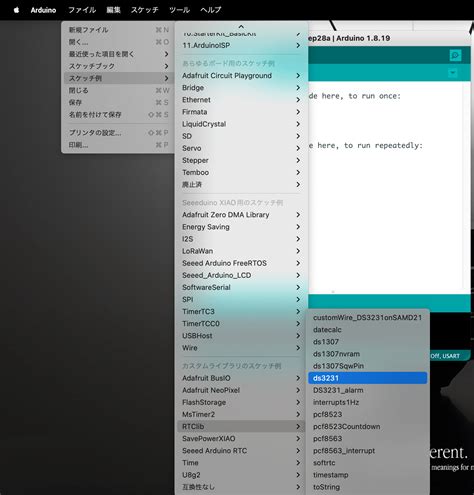The height and width of the screenshot is (495, 474).
Task: Expand Bridge examples submenu
Action: (x=241, y=88)
